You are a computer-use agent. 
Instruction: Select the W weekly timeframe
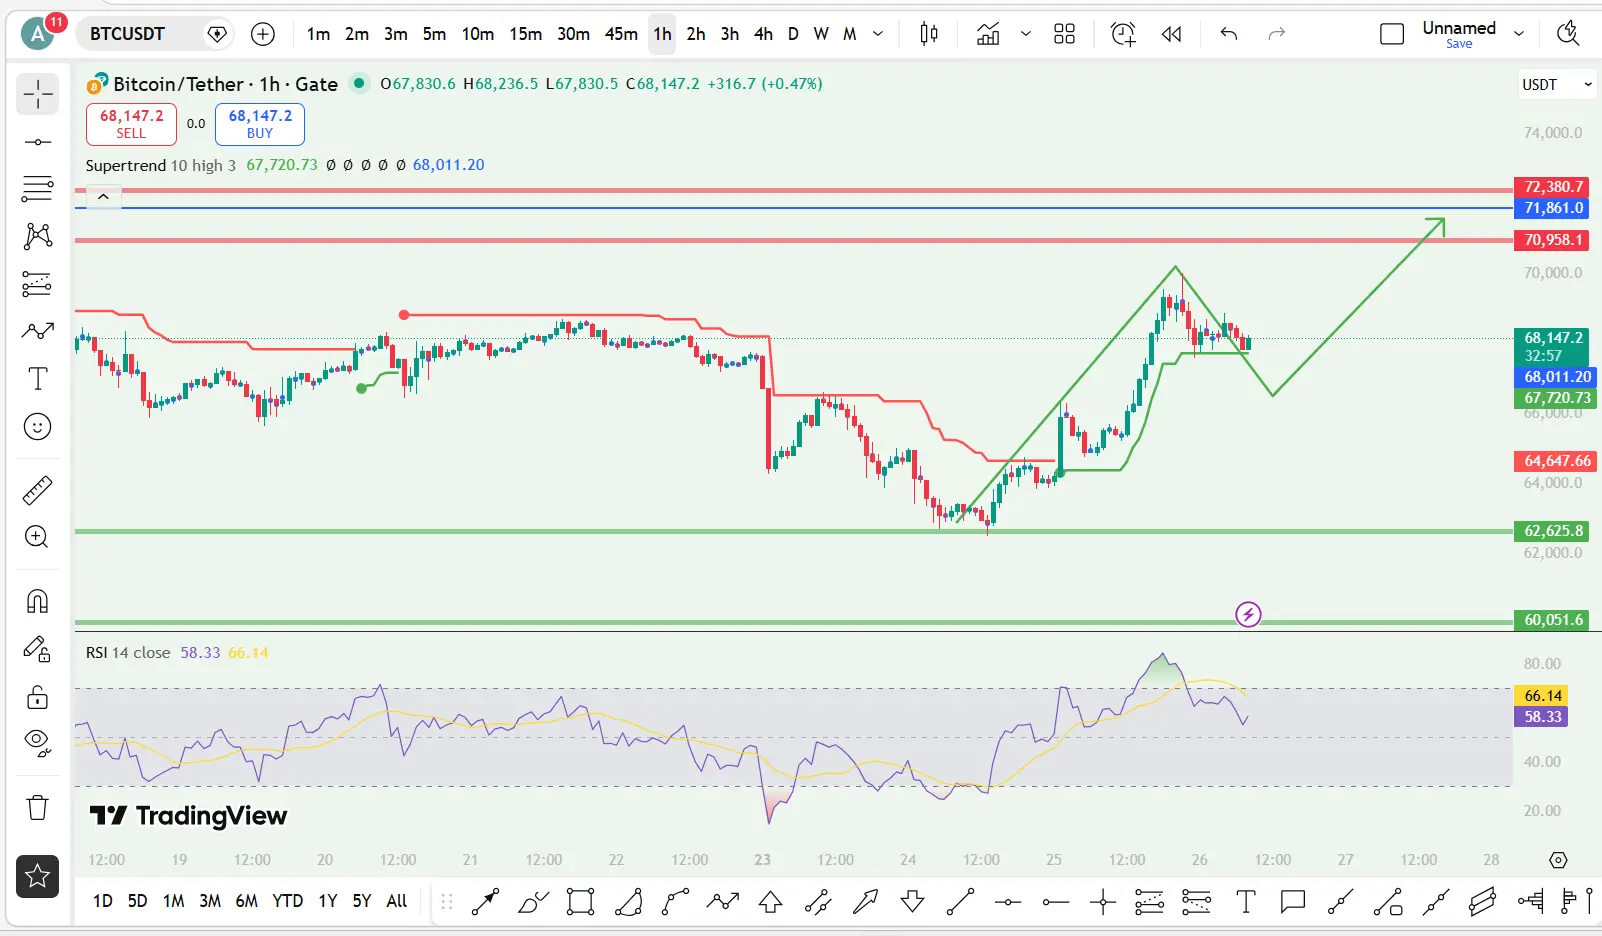[821, 34]
